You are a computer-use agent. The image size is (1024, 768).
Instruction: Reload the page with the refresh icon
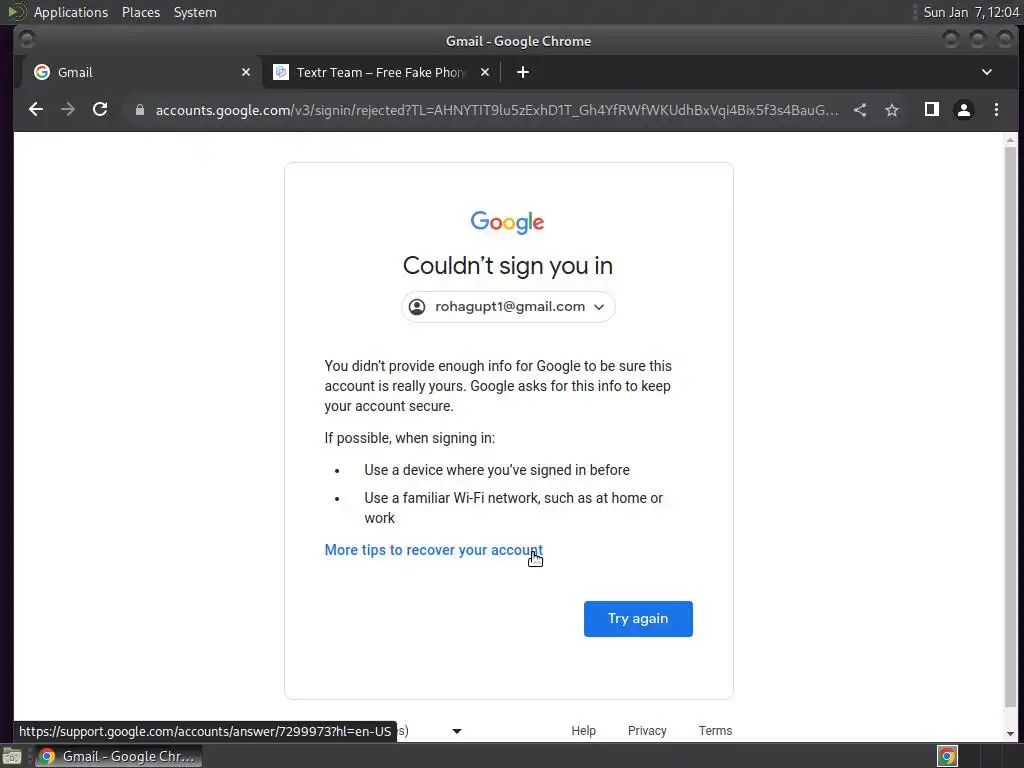100,110
